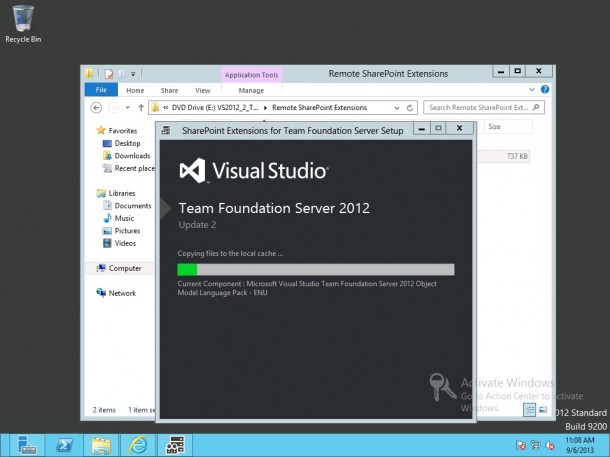Click the setup progress bar
Image resolution: width=610 pixels, height=457 pixels.
316,270
